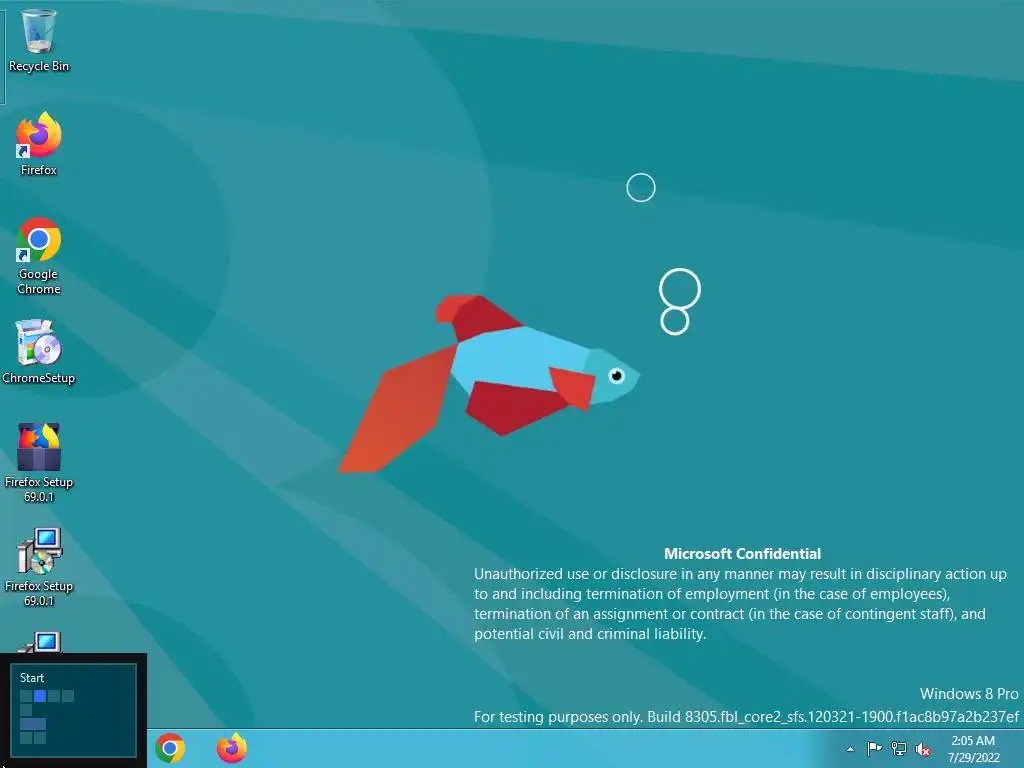Select the Google Chrome desktop shortcut
The height and width of the screenshot is (768, 1024).
39,256
